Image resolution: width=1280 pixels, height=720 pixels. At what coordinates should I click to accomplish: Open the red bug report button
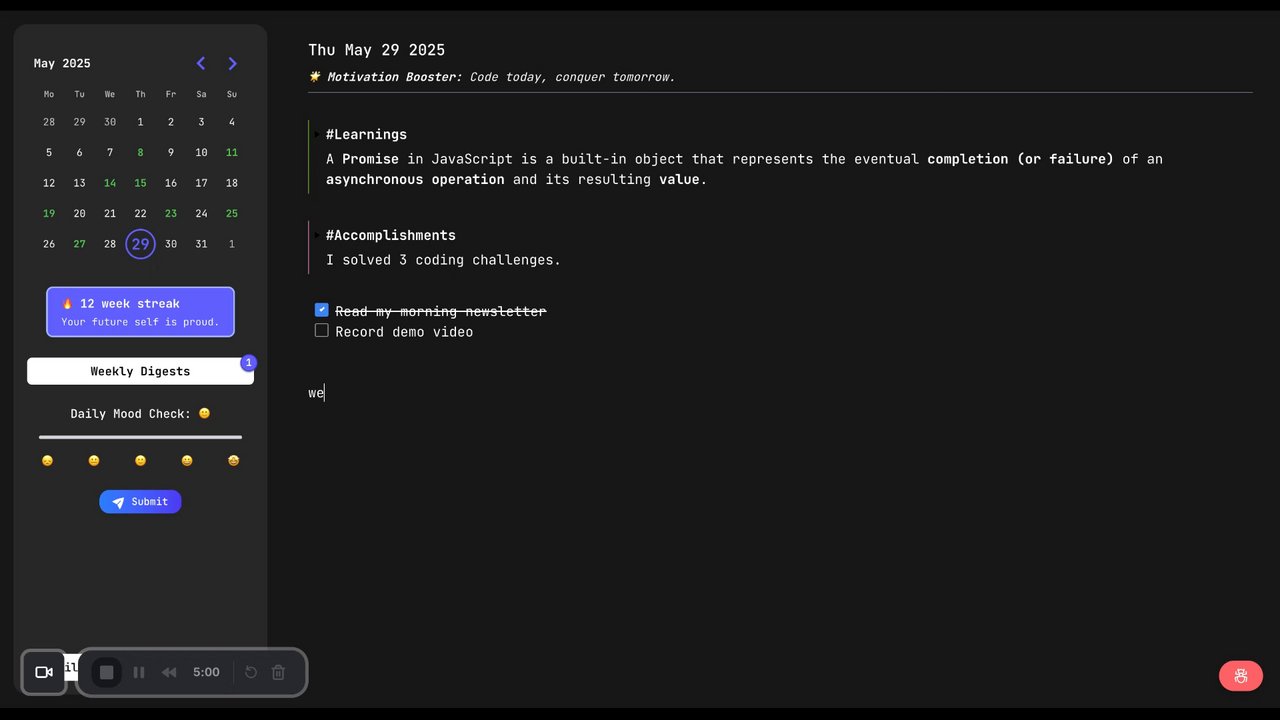coord(1240,676)
